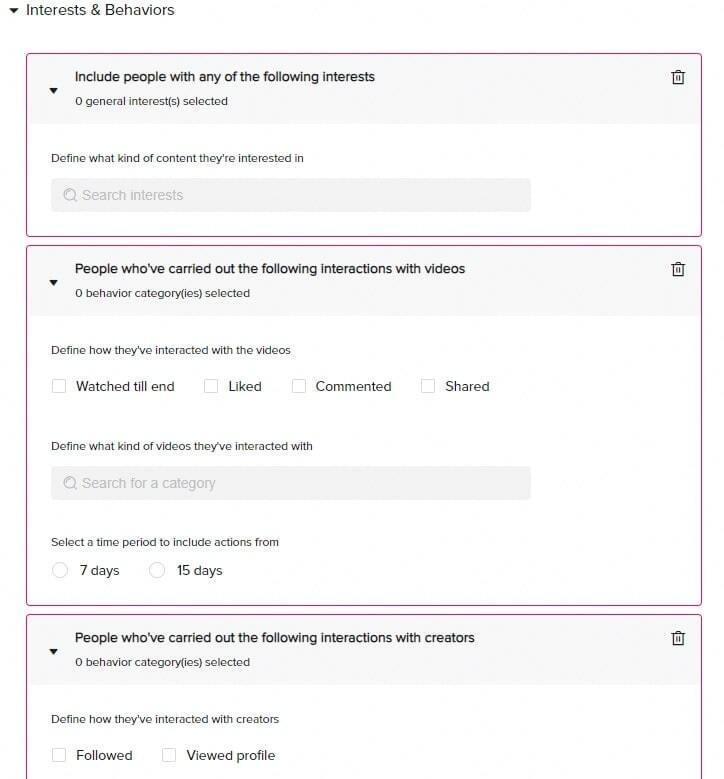Select the 7 days time period
Image resolution: width=724 pixels, height=779 pixels.
pyautogui.click(x=60, y=570)
